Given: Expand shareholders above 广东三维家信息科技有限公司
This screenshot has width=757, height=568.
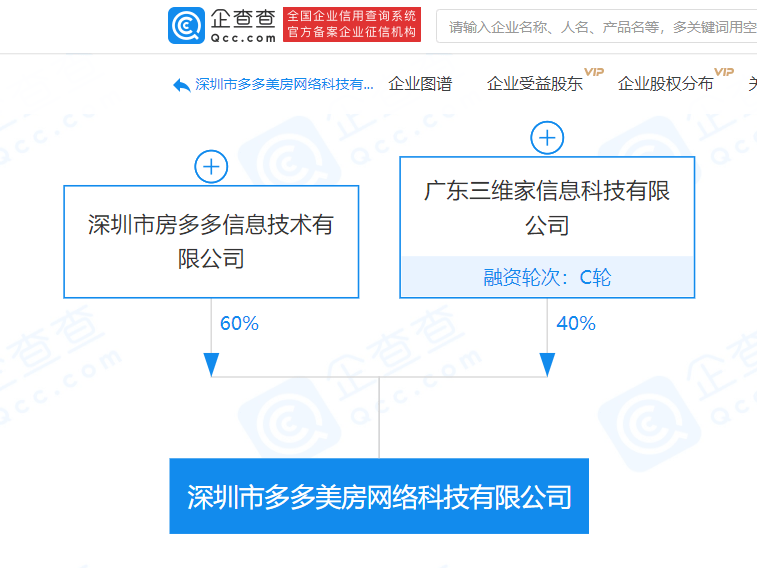Looking at the screenshot, I should (547, 138).
